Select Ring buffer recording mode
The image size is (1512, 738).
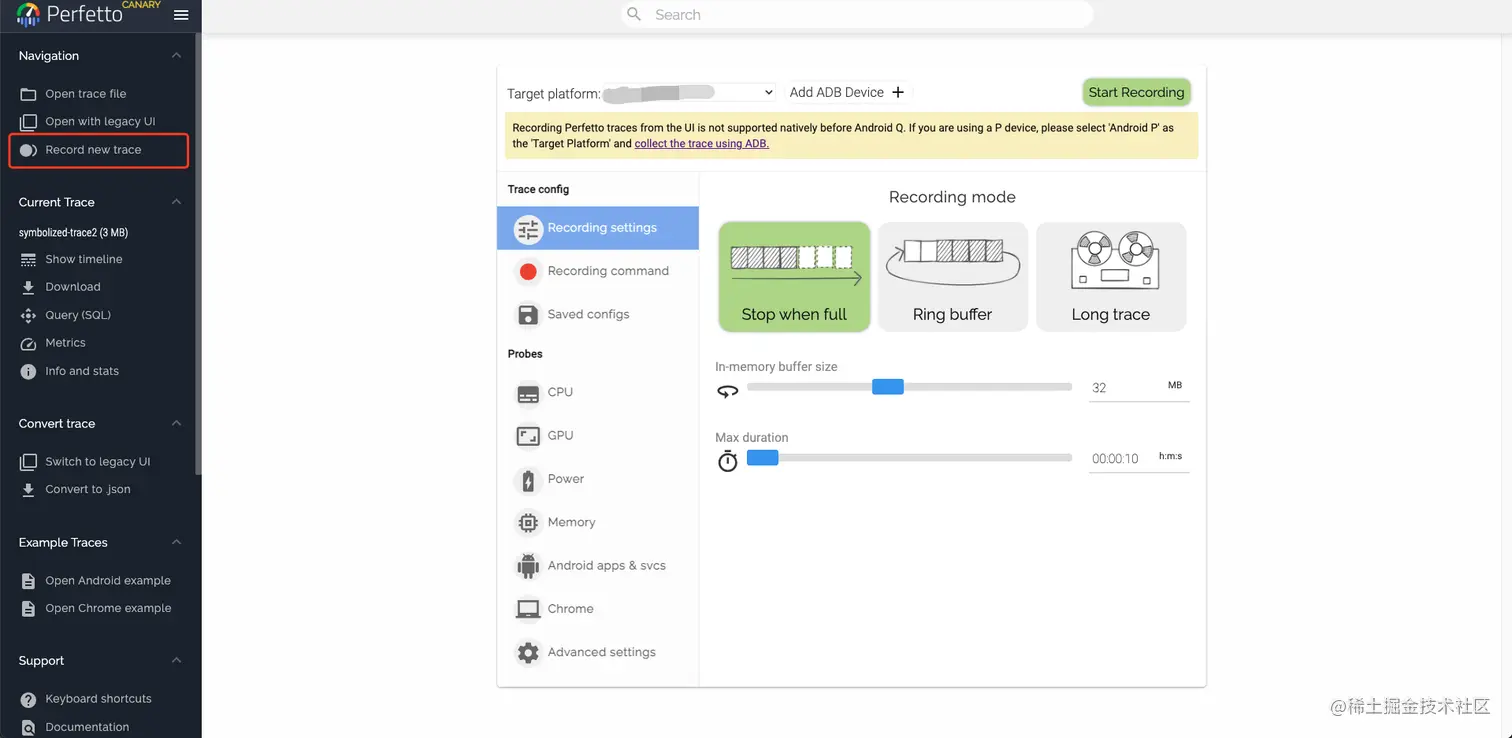tap(952, 277)
